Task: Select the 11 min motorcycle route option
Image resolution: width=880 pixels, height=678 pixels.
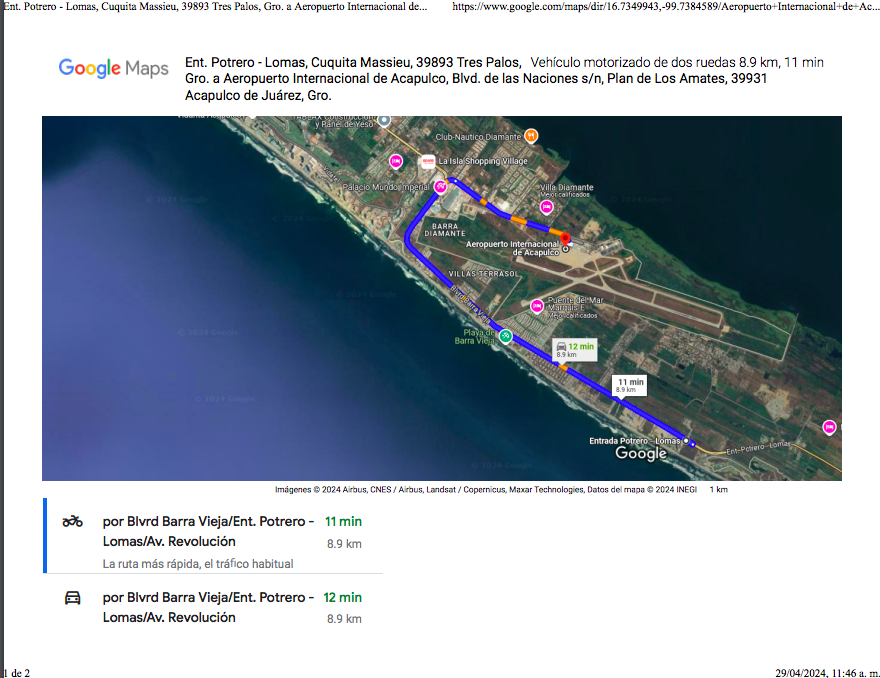Action: click(213, 536)
